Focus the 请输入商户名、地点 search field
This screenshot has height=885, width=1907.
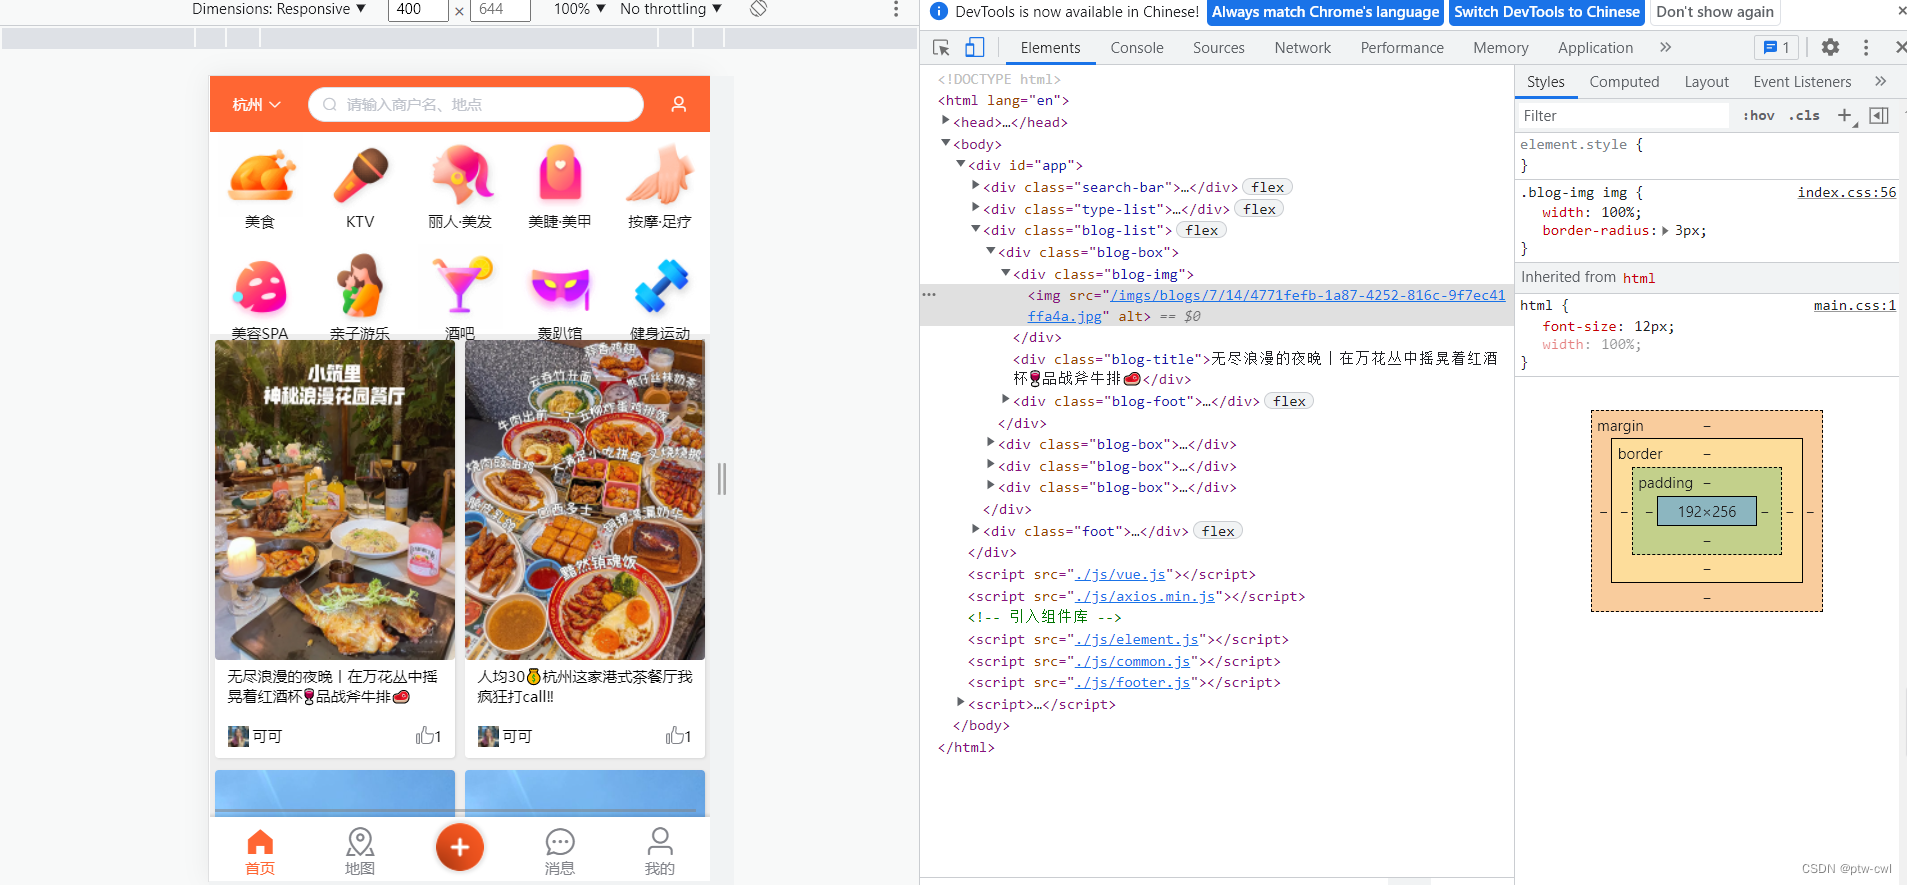click(x=476, y=104)
